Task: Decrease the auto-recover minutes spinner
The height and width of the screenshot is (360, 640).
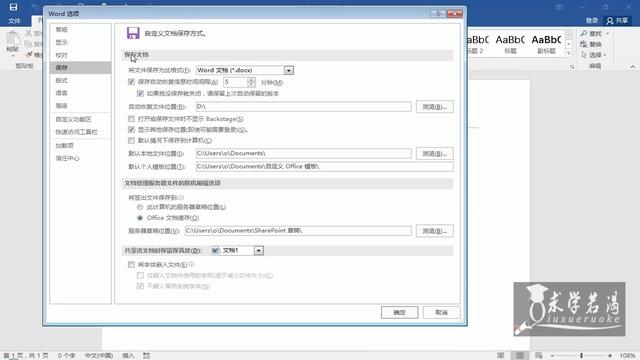Action: tap(251, 84)
